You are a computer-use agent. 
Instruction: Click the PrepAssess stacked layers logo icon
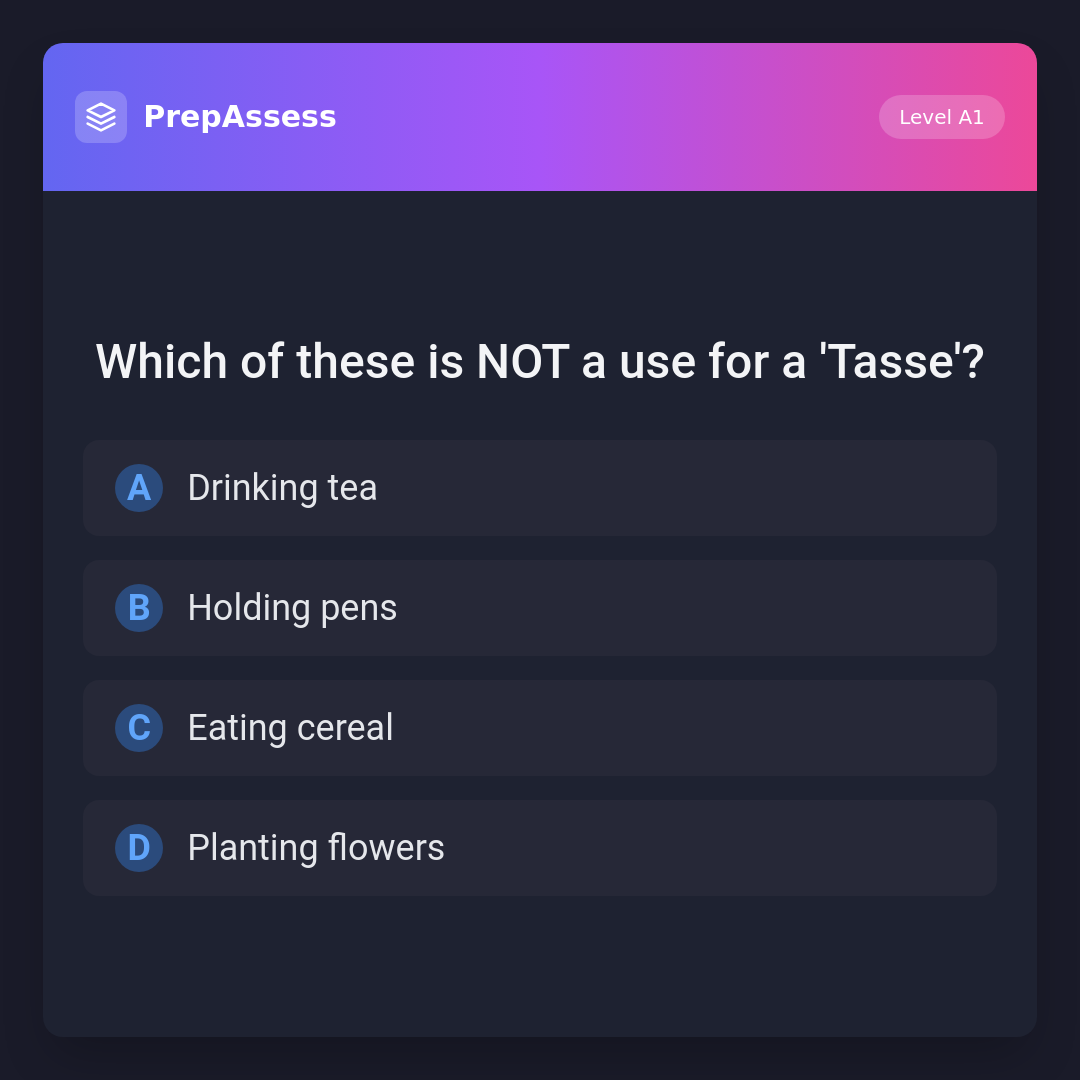(101, 117)
